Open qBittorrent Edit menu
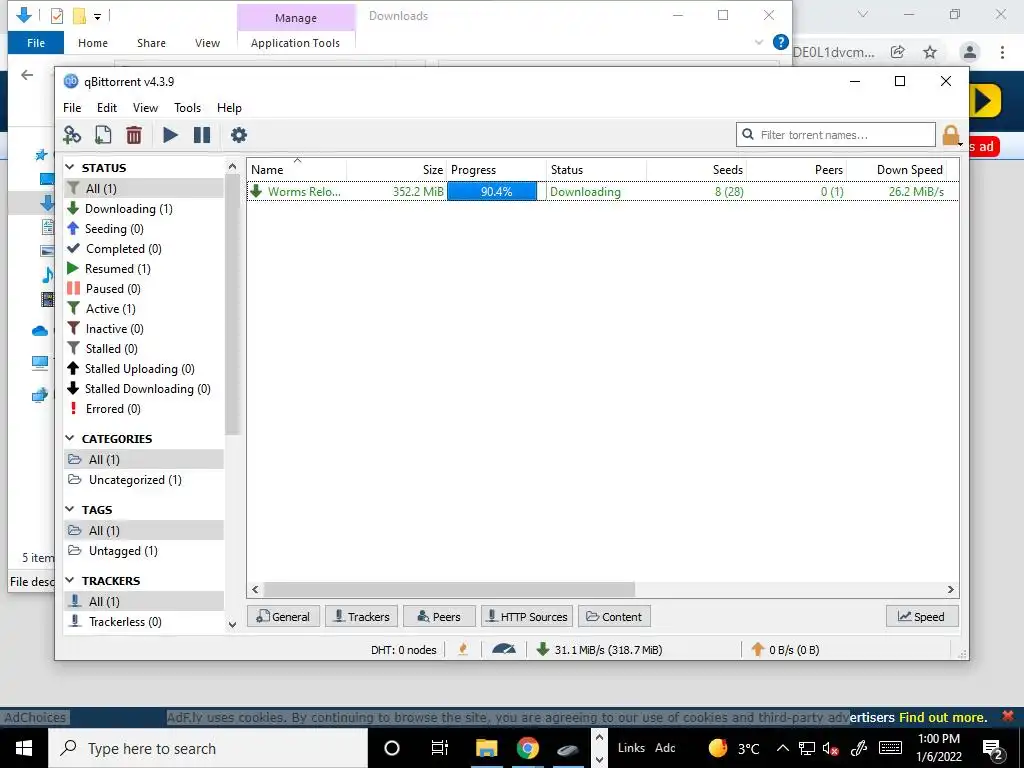The height and width of the screenshot is (768, 1024). [106, 108]
